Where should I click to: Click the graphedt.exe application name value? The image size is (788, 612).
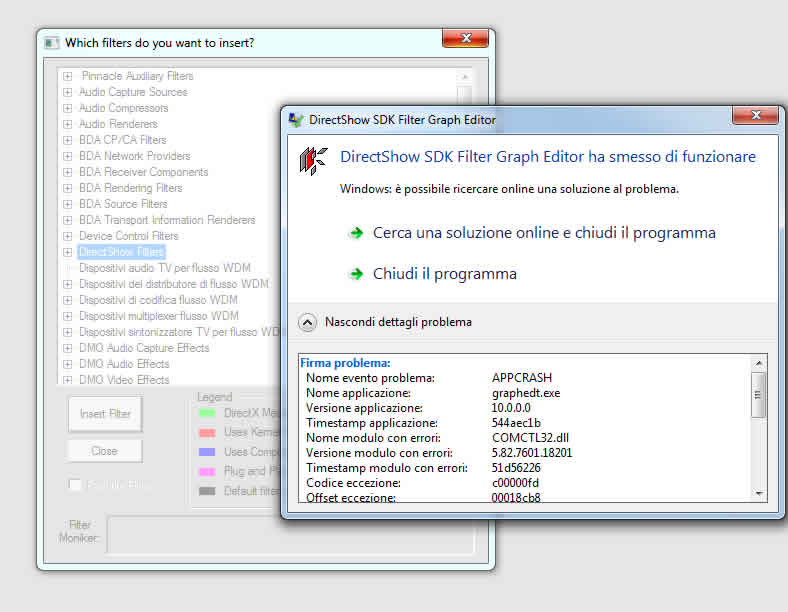pos(526,393)
